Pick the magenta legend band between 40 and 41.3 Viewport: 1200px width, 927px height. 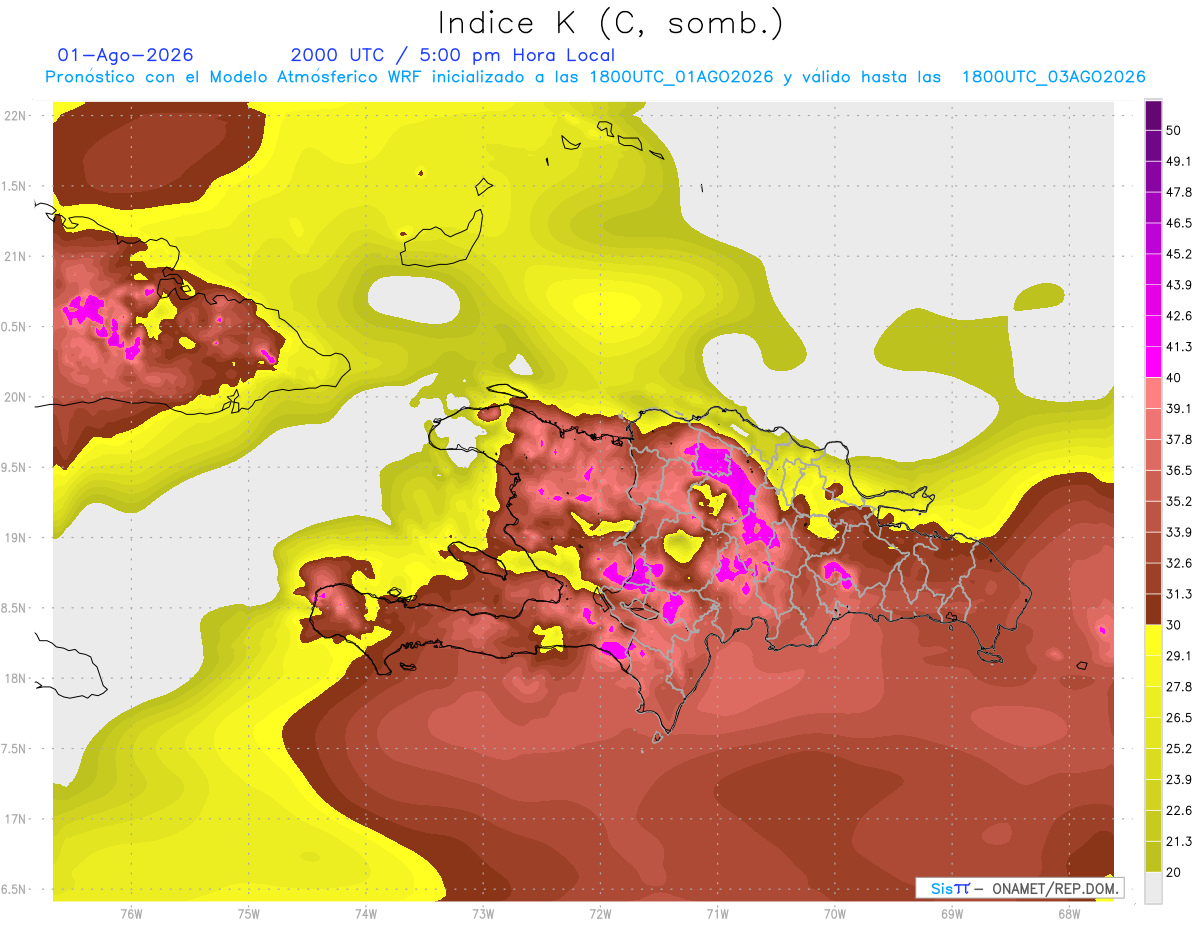click(x=1153, y=362)
